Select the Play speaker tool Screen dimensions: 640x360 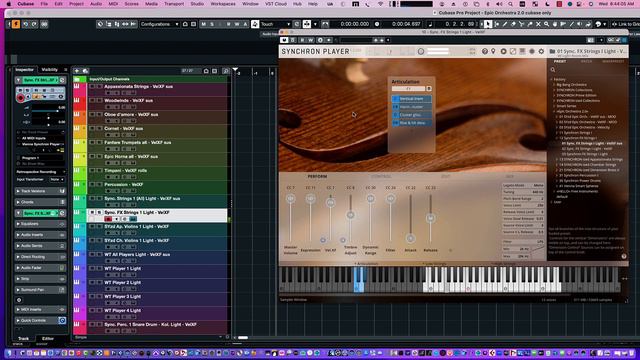pyautogui.click(x=580, y=24)
